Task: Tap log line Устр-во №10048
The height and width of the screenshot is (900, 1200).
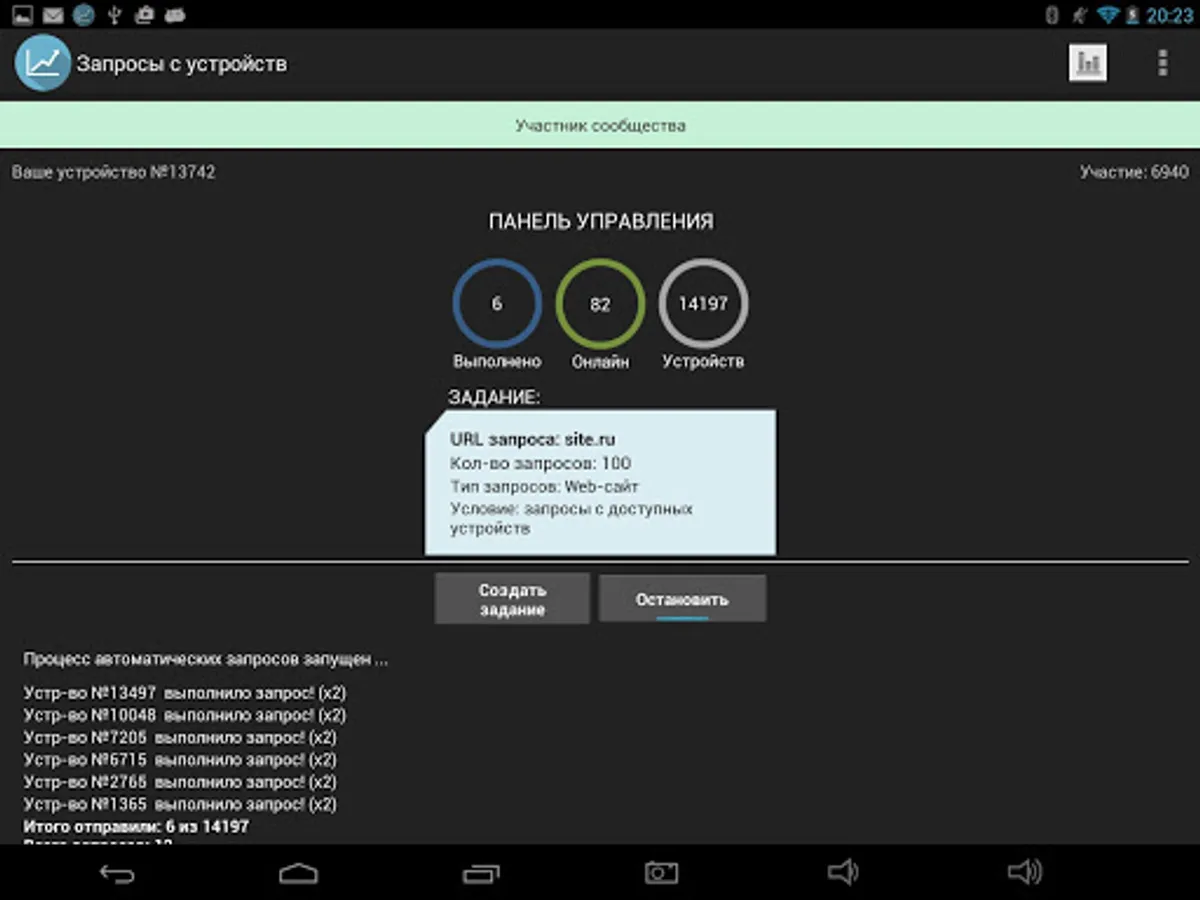Action: [x=185, y=715]
